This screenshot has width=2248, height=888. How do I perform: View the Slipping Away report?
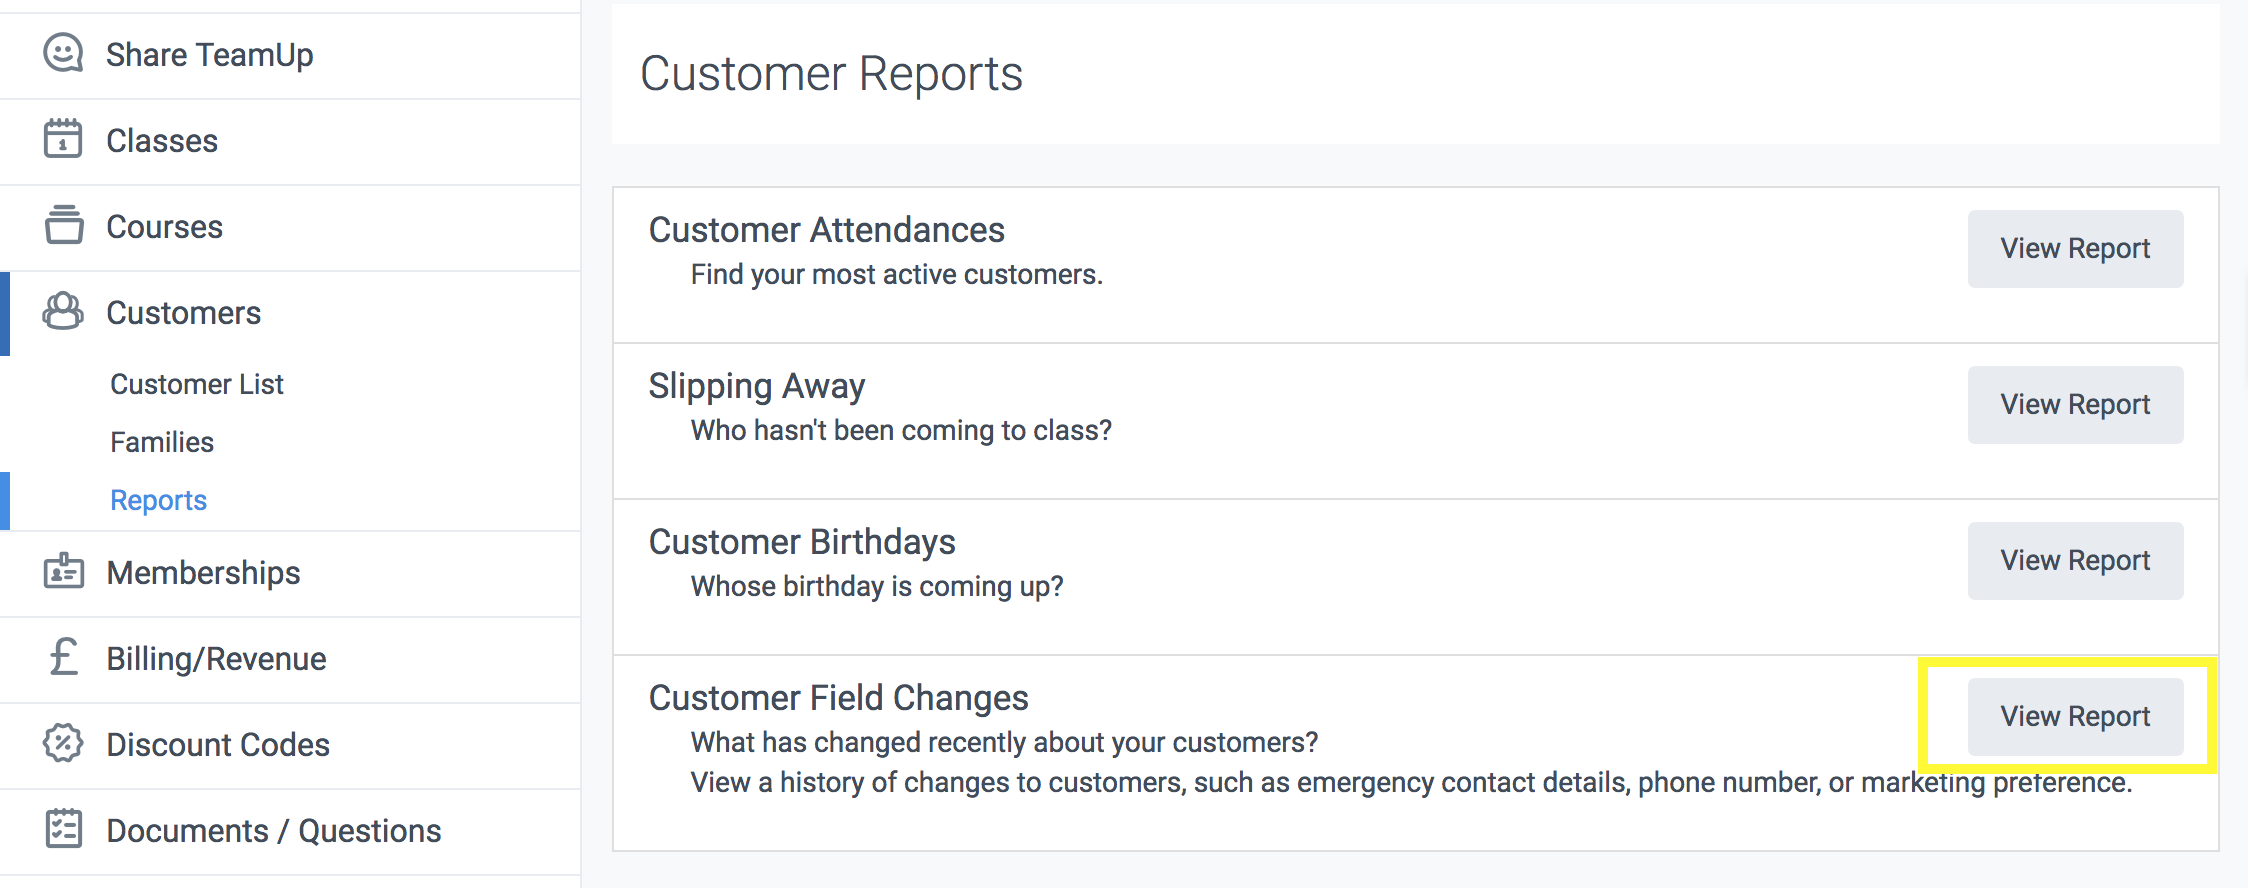point(2075,405)
